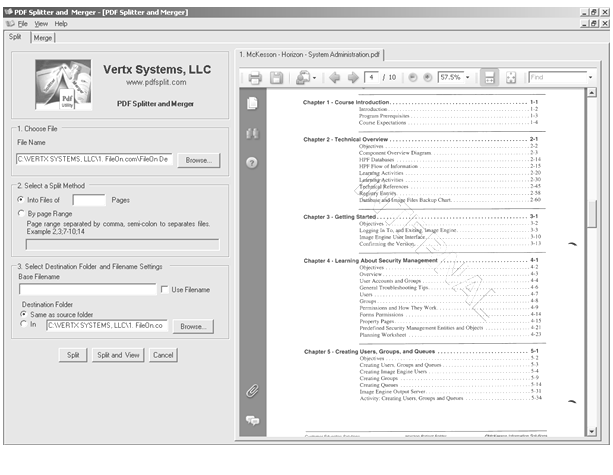Restore the main application window

[594, 12]
